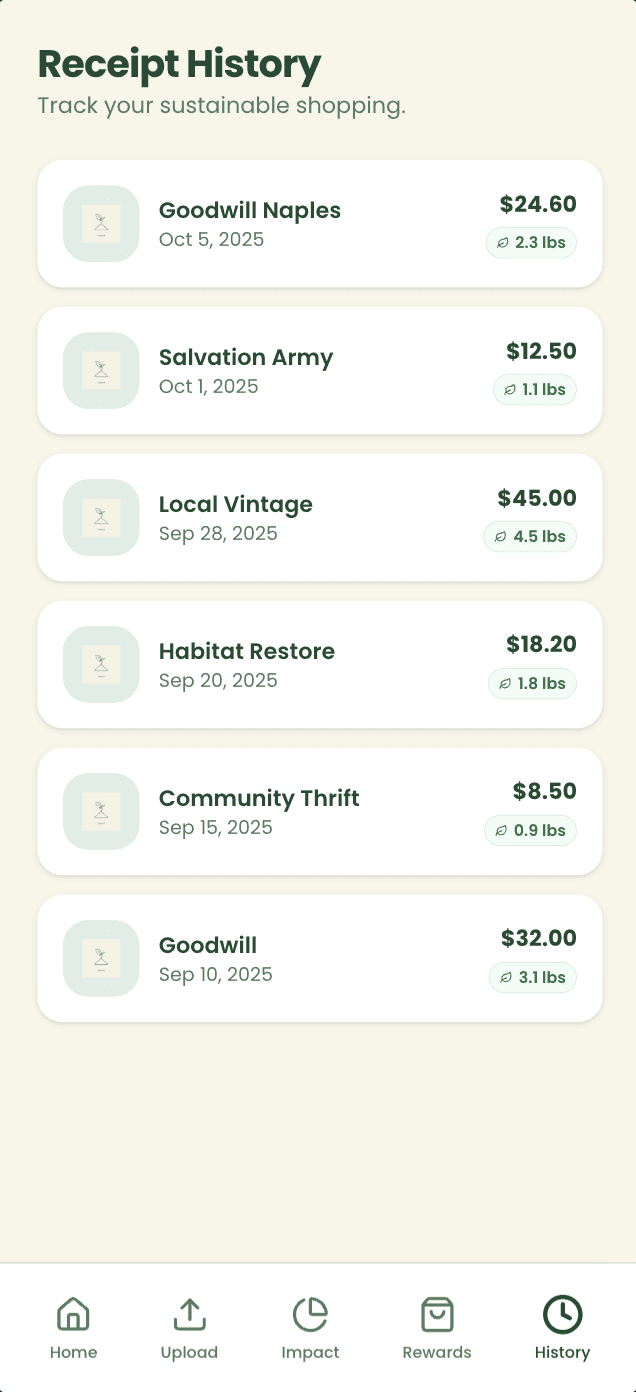The width and height of the screenshot is (636, 1392).
Task: Click the Goodwill Naples store logo thumbnail
Action: pos(100,224)
